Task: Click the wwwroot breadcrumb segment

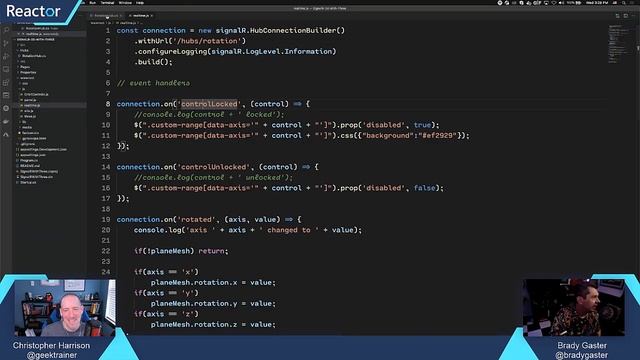Action: [x=97, y=23]
